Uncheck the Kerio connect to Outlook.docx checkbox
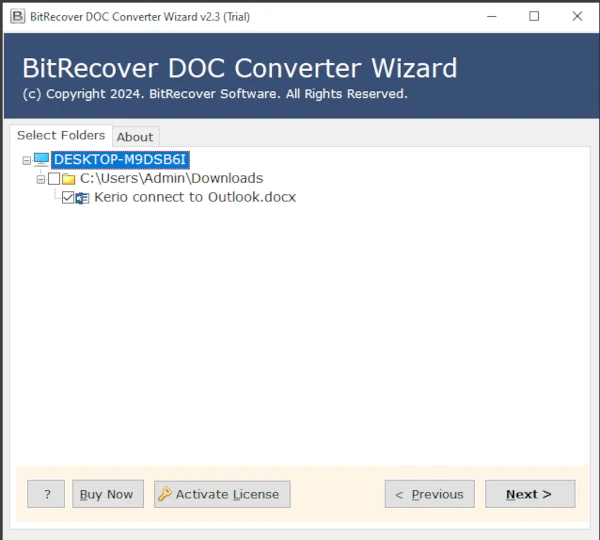 tap(68, 197)
